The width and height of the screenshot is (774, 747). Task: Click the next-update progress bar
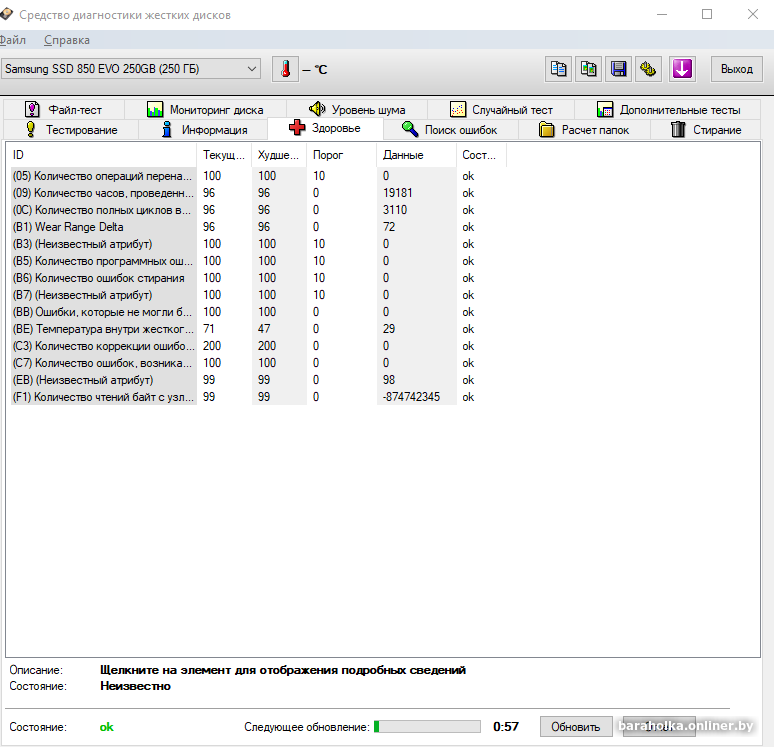[x=427, y=726]
